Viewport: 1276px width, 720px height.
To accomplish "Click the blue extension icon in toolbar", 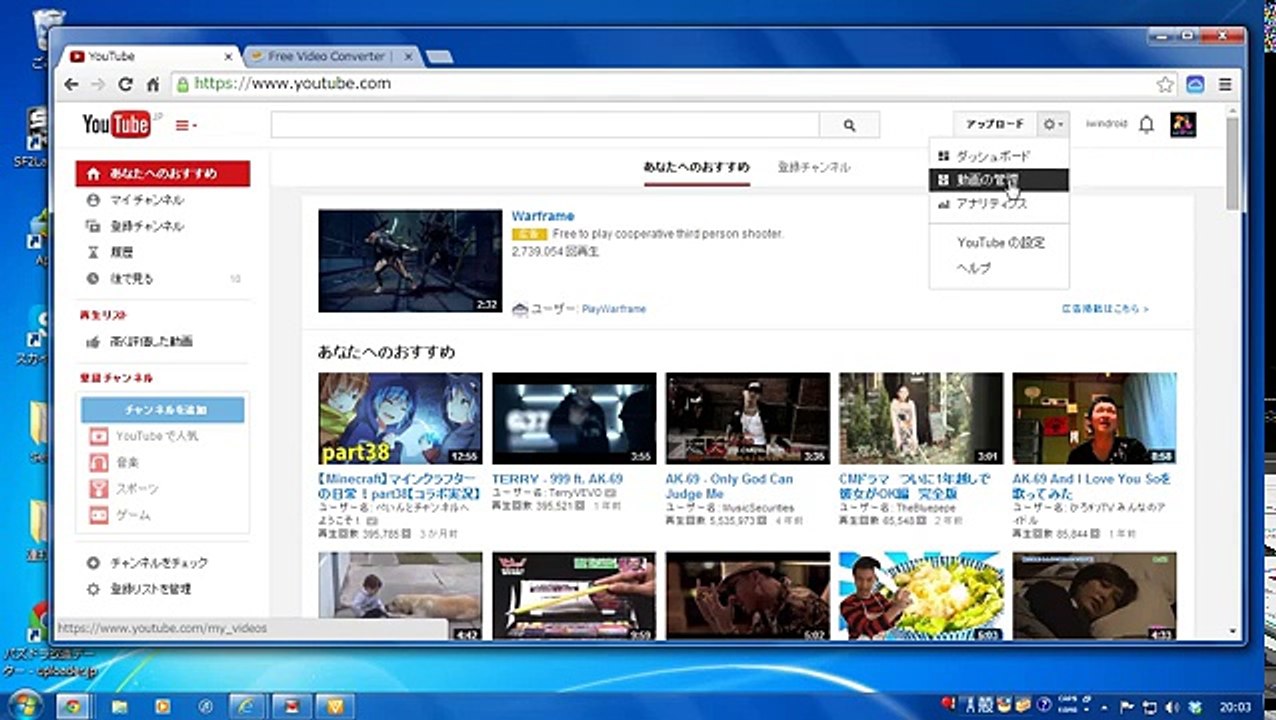I will coord(1195,84).
